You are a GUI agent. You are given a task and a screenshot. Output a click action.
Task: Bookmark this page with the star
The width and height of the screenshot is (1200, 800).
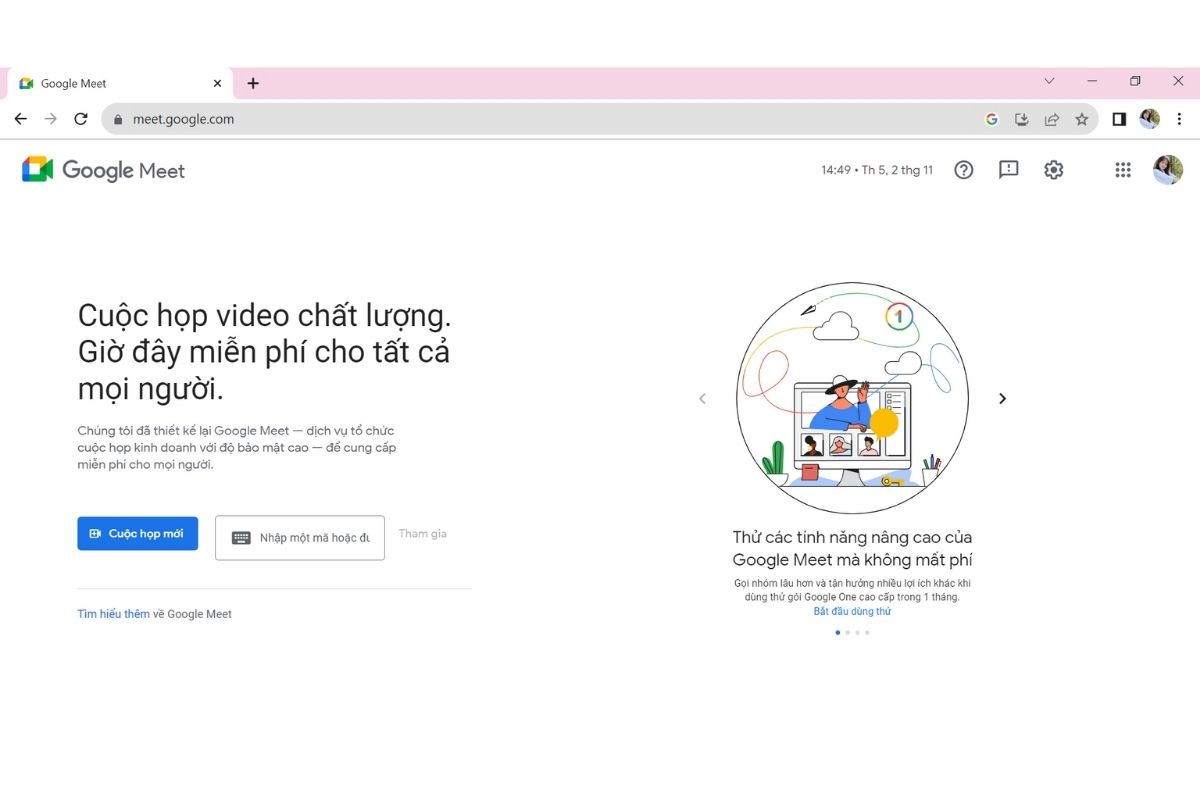pos(1081,119)
